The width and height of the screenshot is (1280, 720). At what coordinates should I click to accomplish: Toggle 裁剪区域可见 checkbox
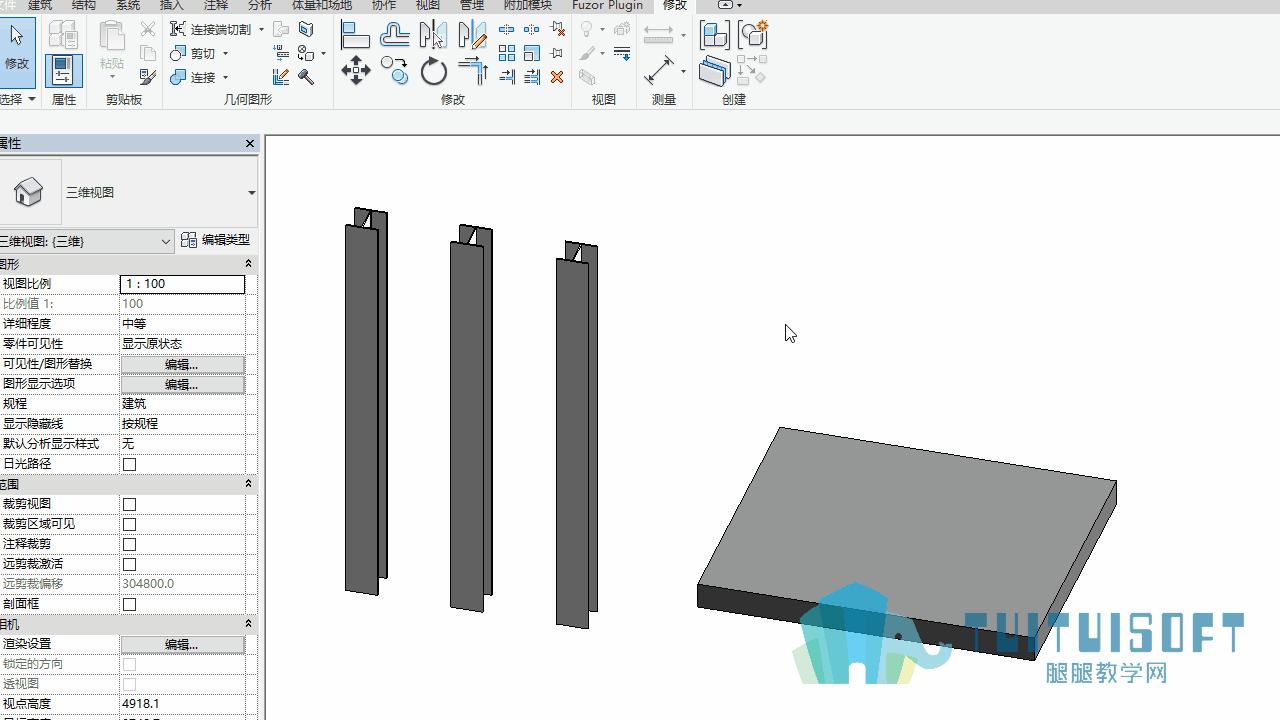[129, 524]
